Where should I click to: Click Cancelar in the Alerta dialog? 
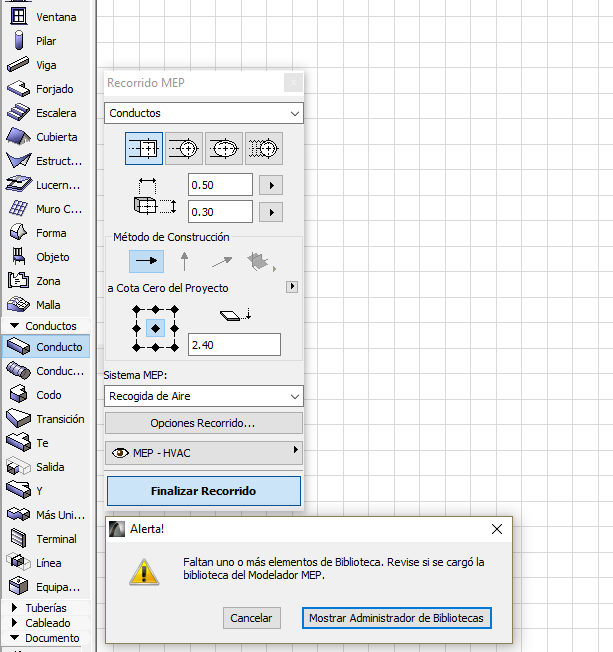[x=252, y=618]
